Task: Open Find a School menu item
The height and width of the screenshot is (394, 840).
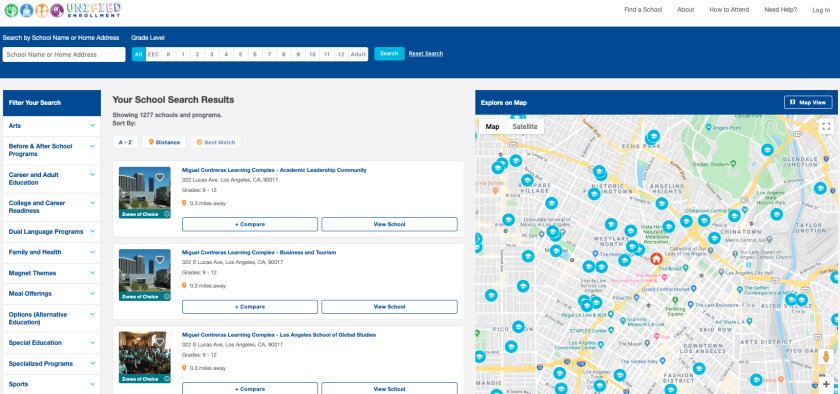Action: coord(643,10)
